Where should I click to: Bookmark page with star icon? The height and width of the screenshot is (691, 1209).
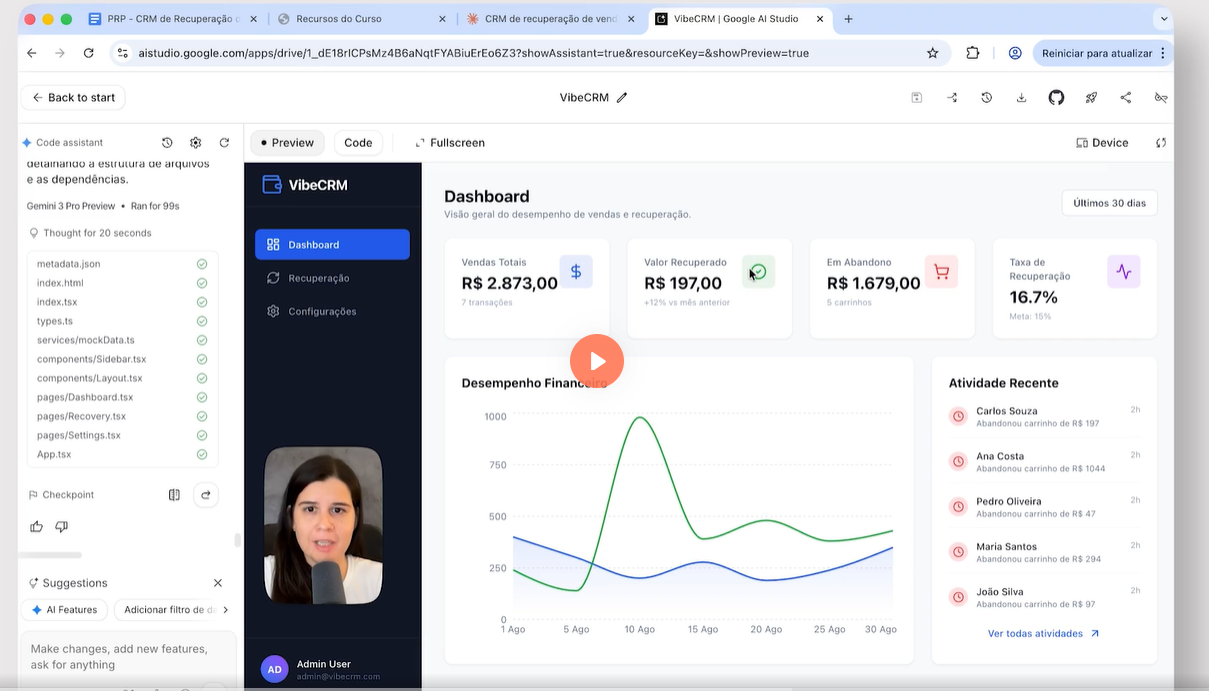click(933, 53)
